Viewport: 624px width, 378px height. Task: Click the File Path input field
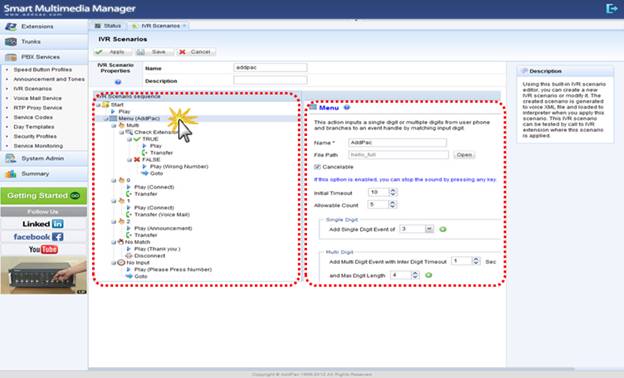399,155
